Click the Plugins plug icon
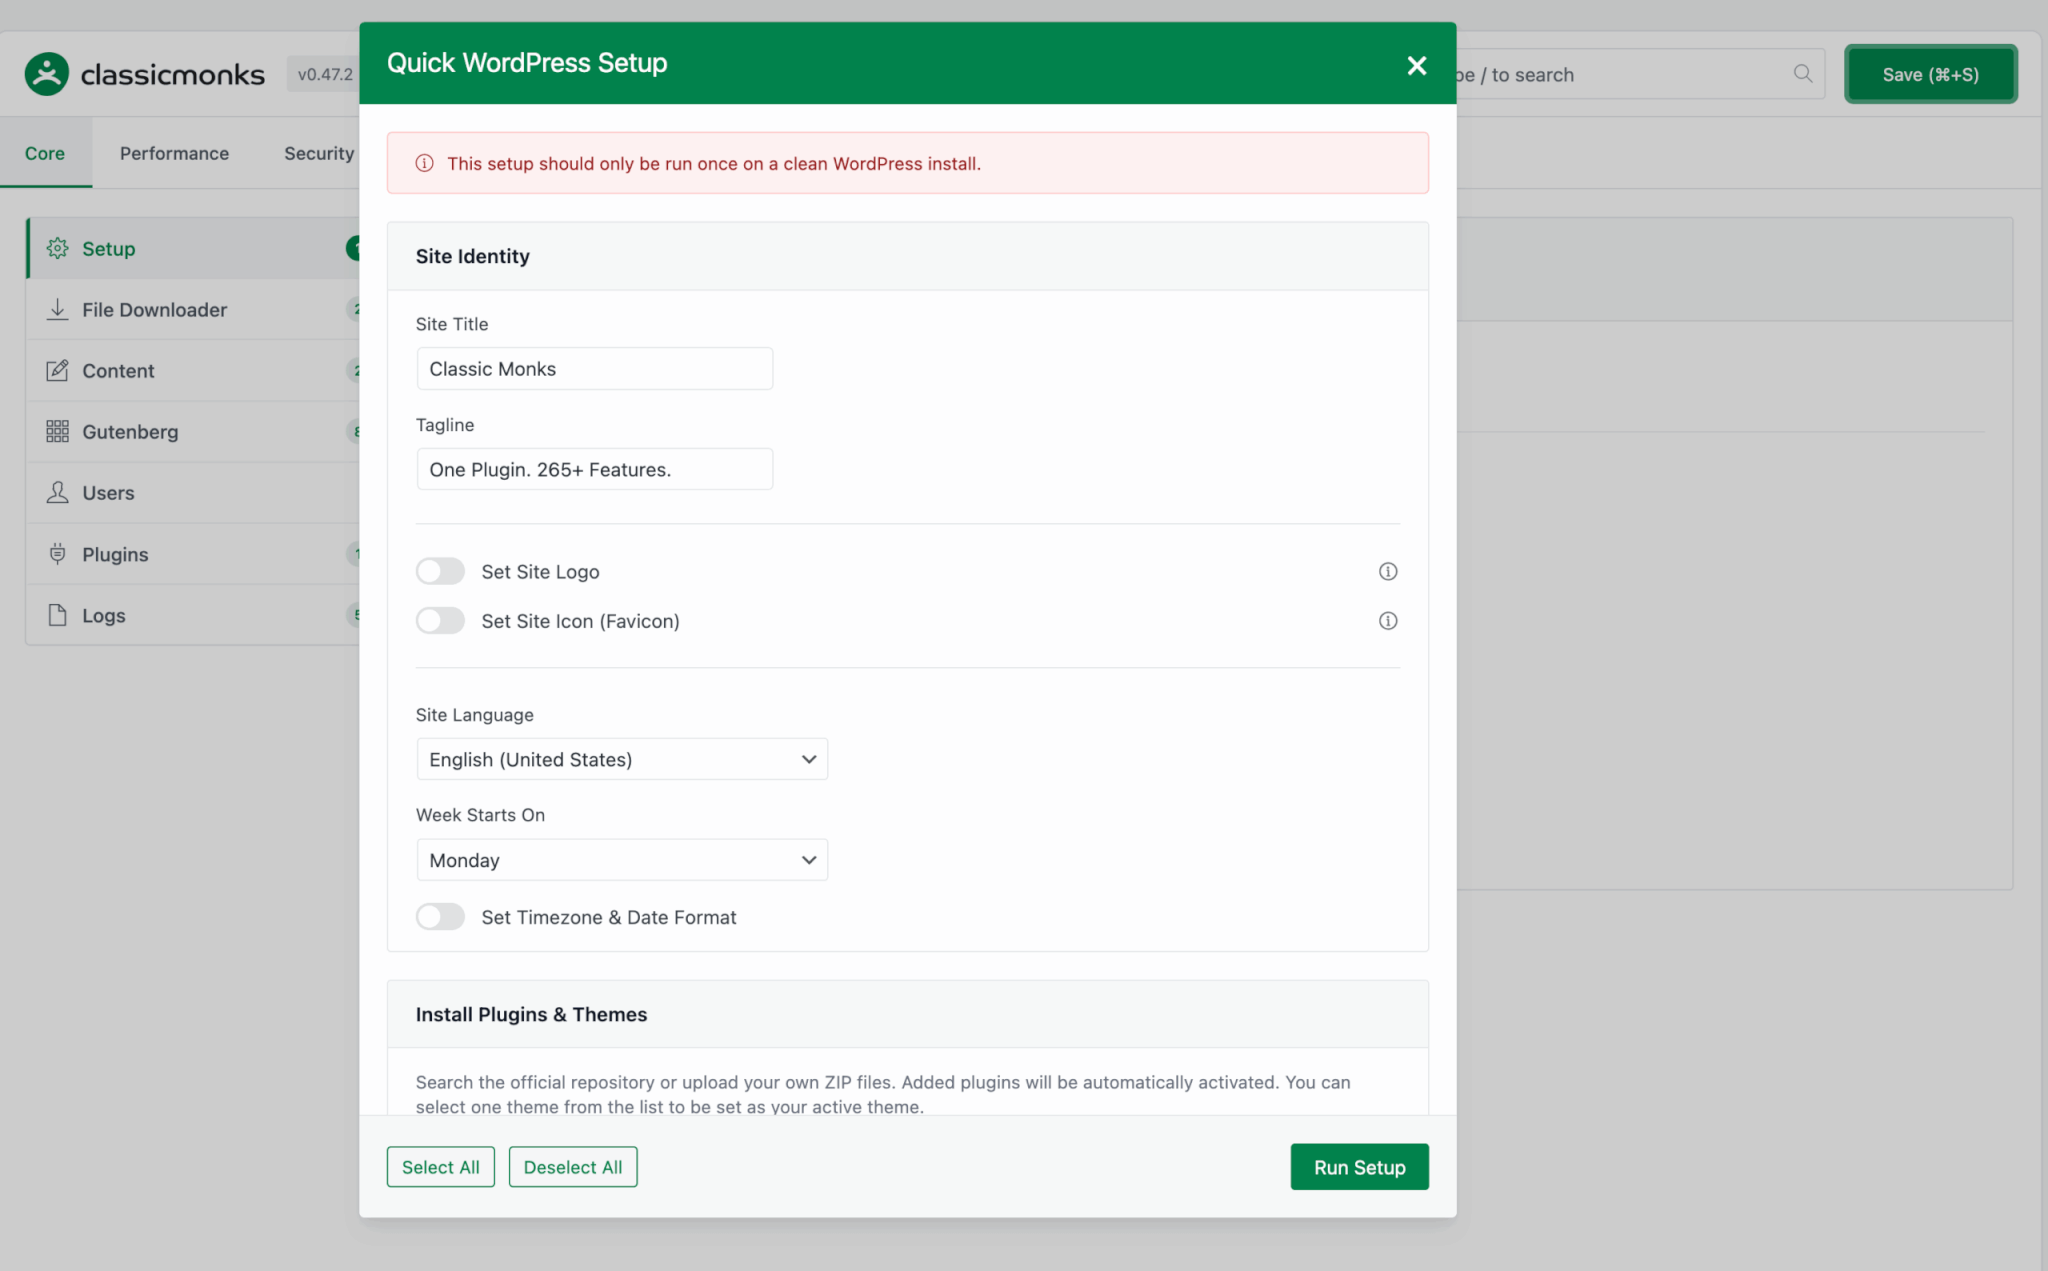2048x1271 pixels. [57, 554]
